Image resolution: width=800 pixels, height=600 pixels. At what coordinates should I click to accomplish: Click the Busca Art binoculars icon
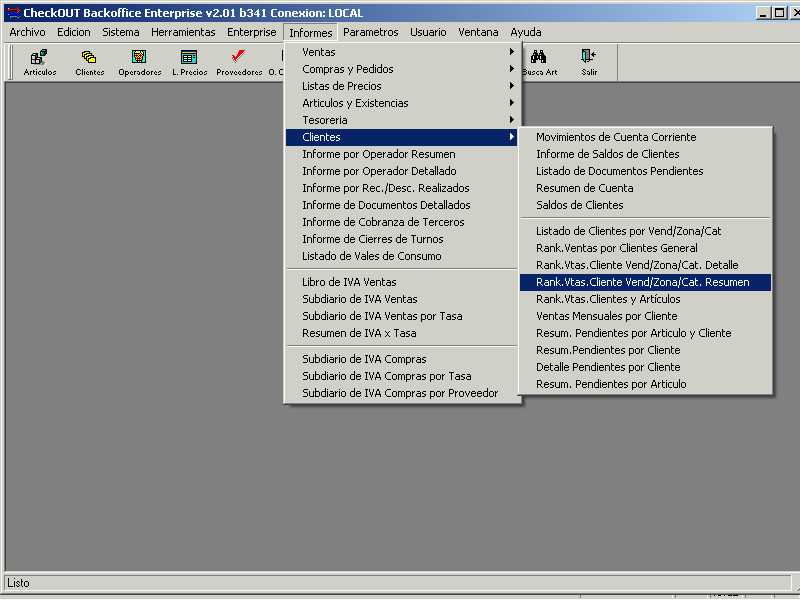(539, 62)
